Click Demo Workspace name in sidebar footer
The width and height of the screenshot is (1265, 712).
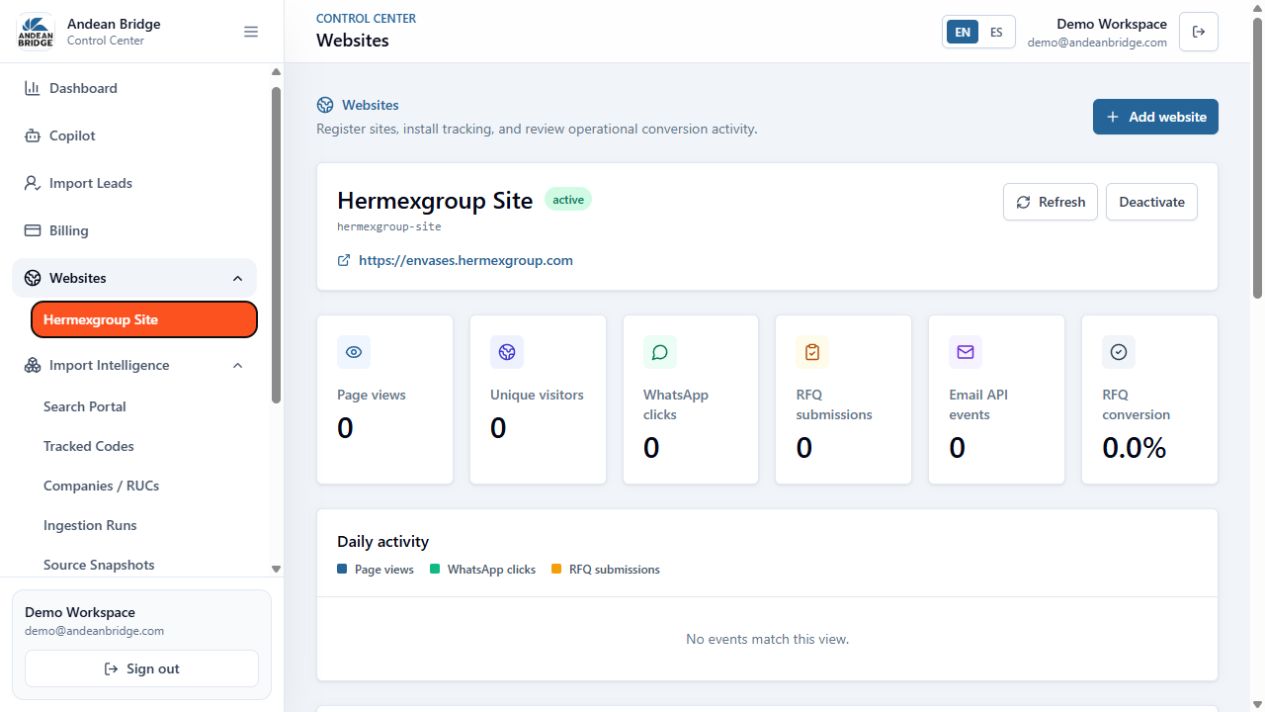80,612
